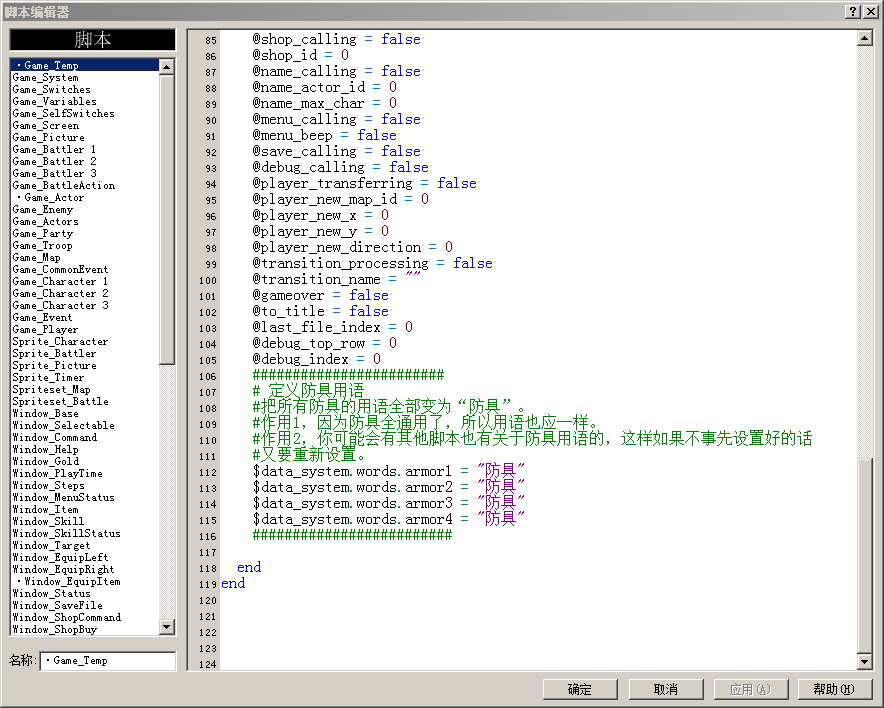The width and height of the screenshot is (884, 708).
Task: Click the 取消 button
Action: [x=666, y=689]
